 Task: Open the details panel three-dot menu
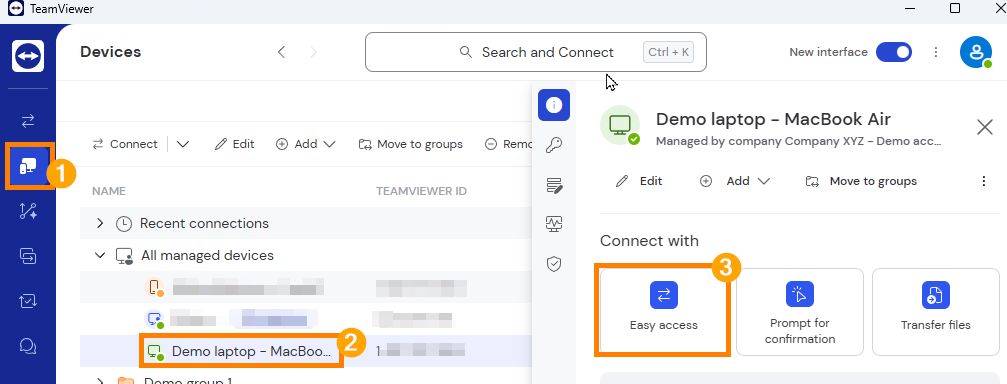pyautogui.click(x=983, y=181)
